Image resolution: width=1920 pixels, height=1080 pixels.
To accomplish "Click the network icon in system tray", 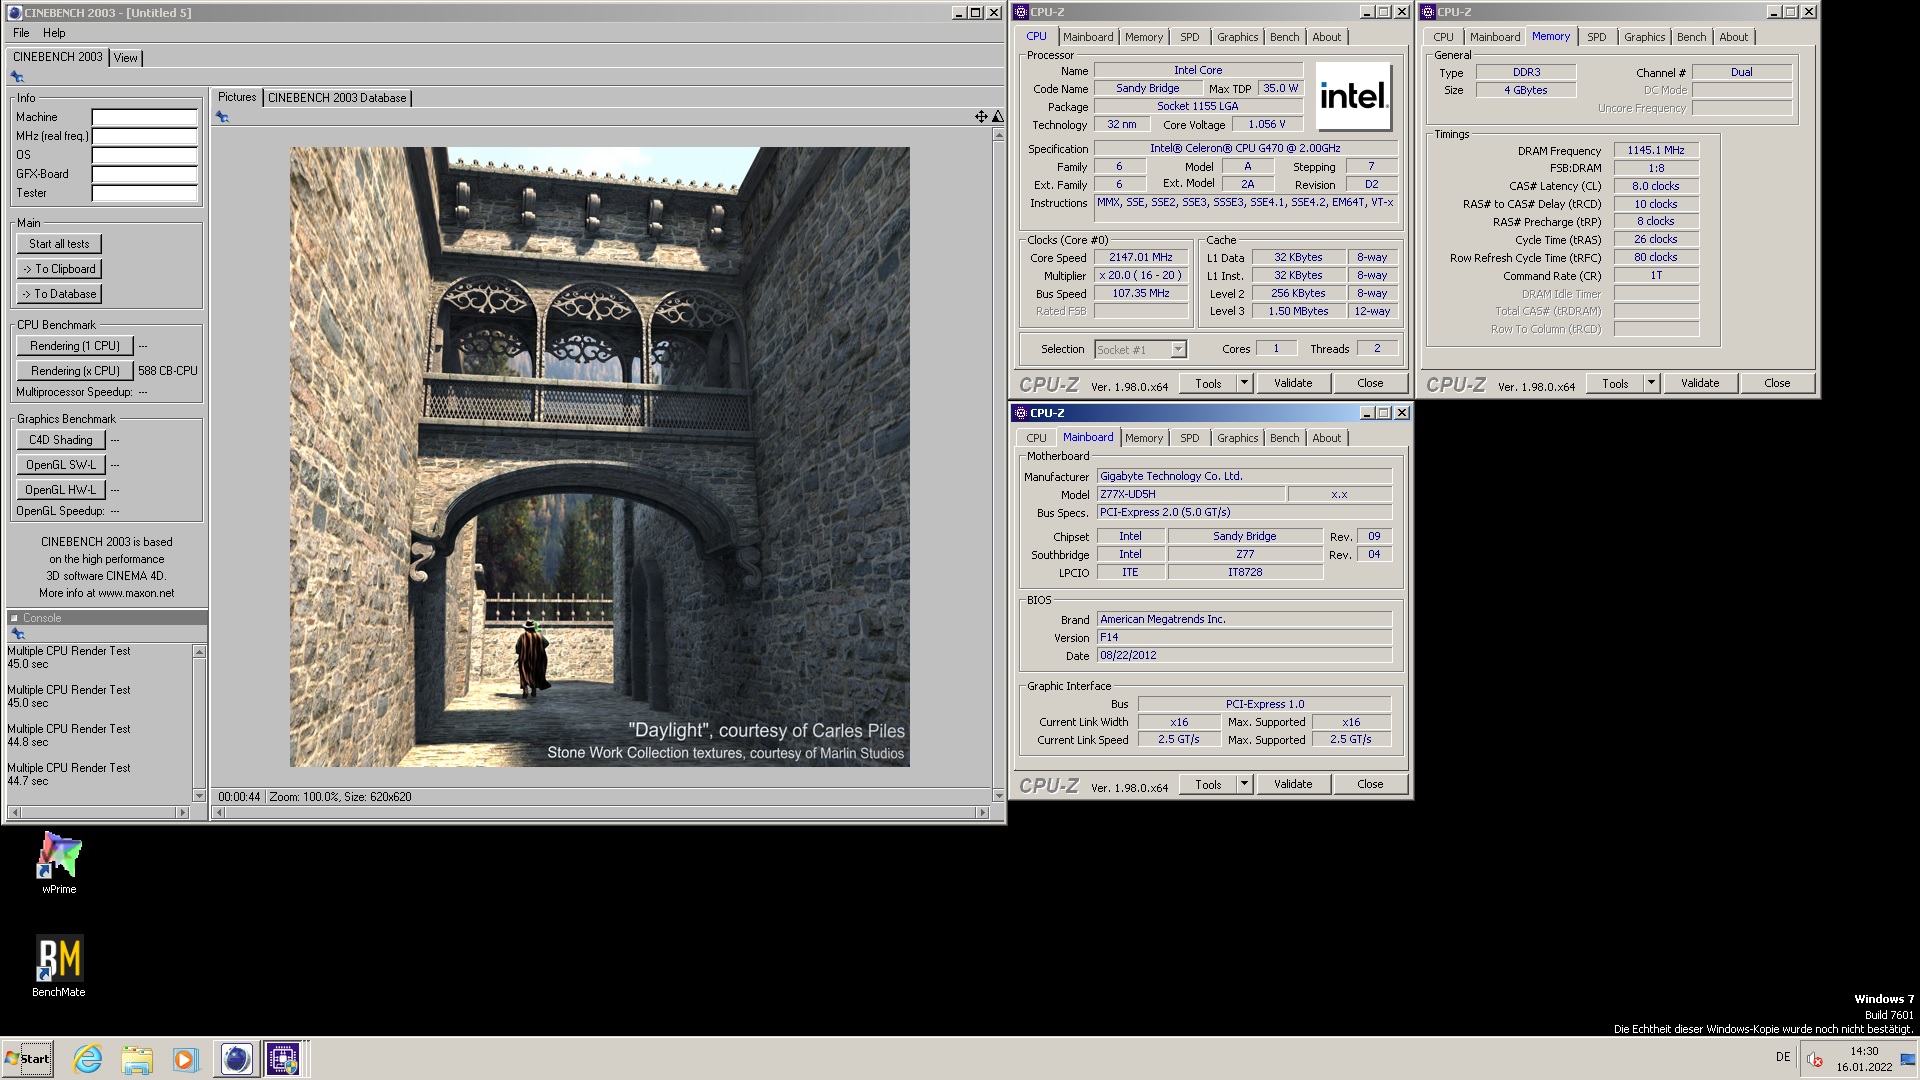I will [1907, 1059].
